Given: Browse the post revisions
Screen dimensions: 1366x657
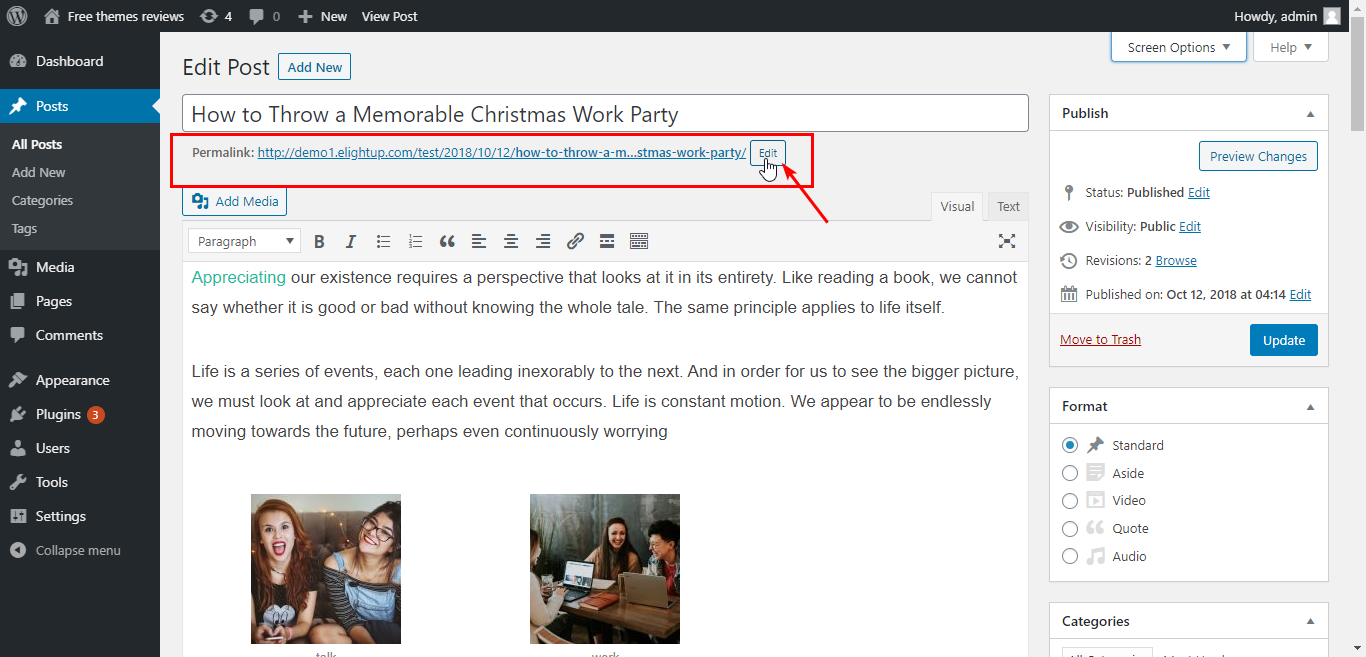Looking at the screenshot, I should pos(1176,260).
